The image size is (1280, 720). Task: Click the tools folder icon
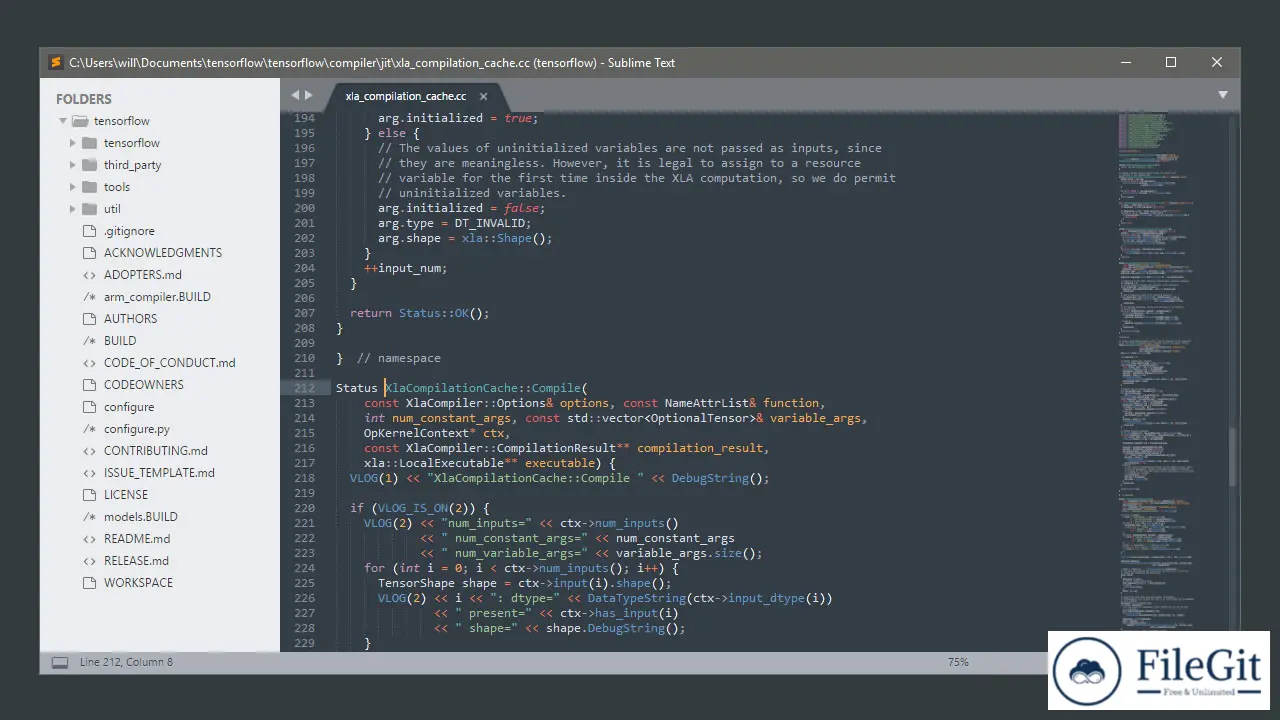(89, 187)
